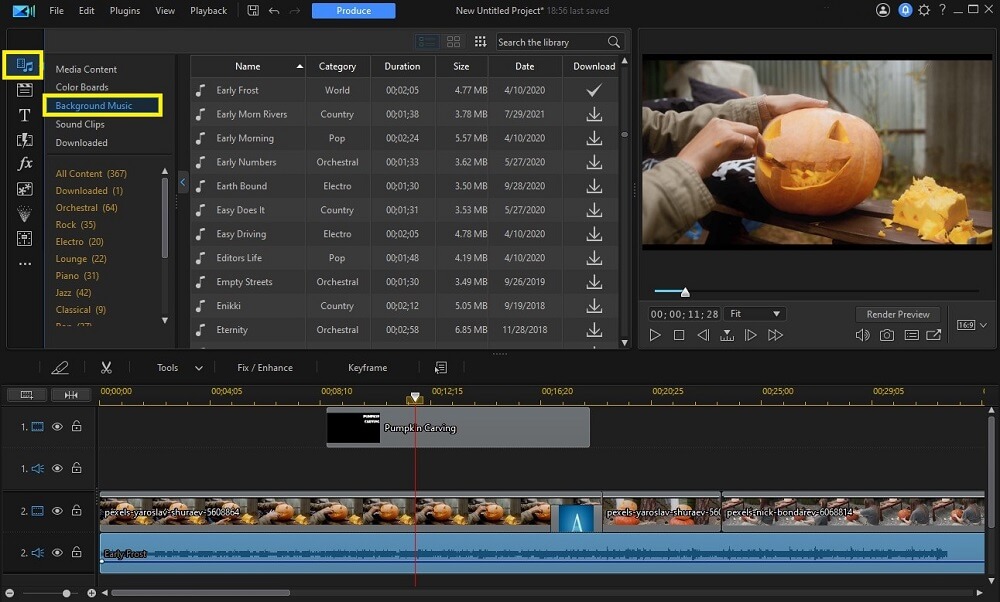Switch library to details list view
Screen dimensions: 1000x602
(427, 42)
